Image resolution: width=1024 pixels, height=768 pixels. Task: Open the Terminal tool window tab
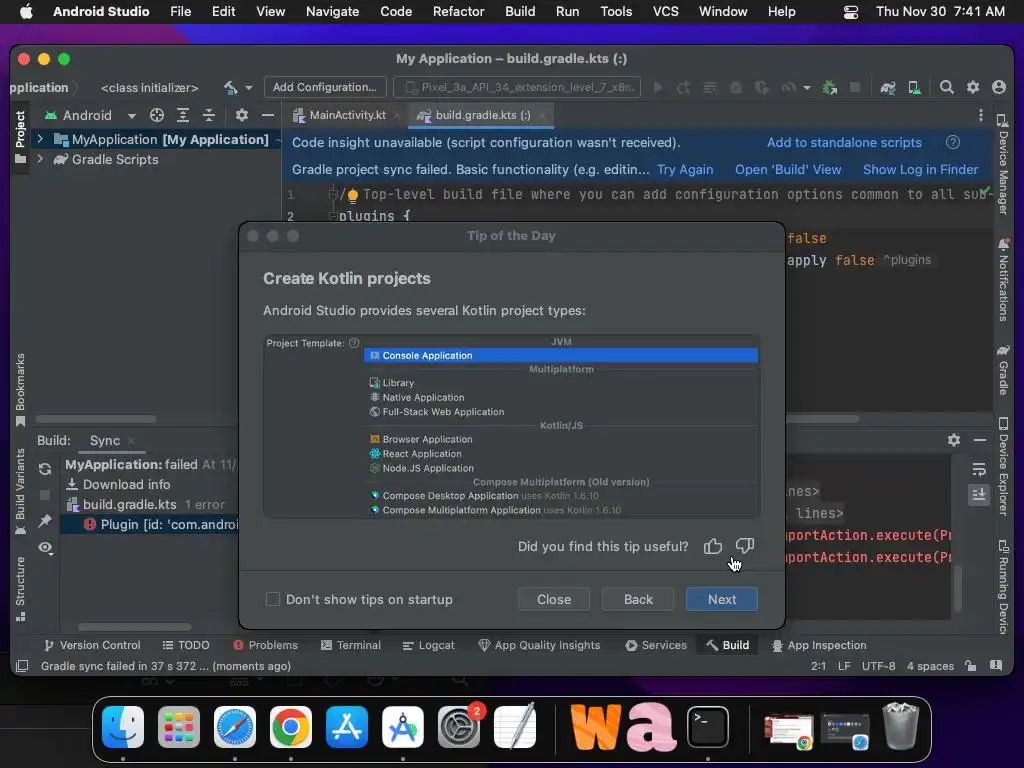tap(351, 645)
